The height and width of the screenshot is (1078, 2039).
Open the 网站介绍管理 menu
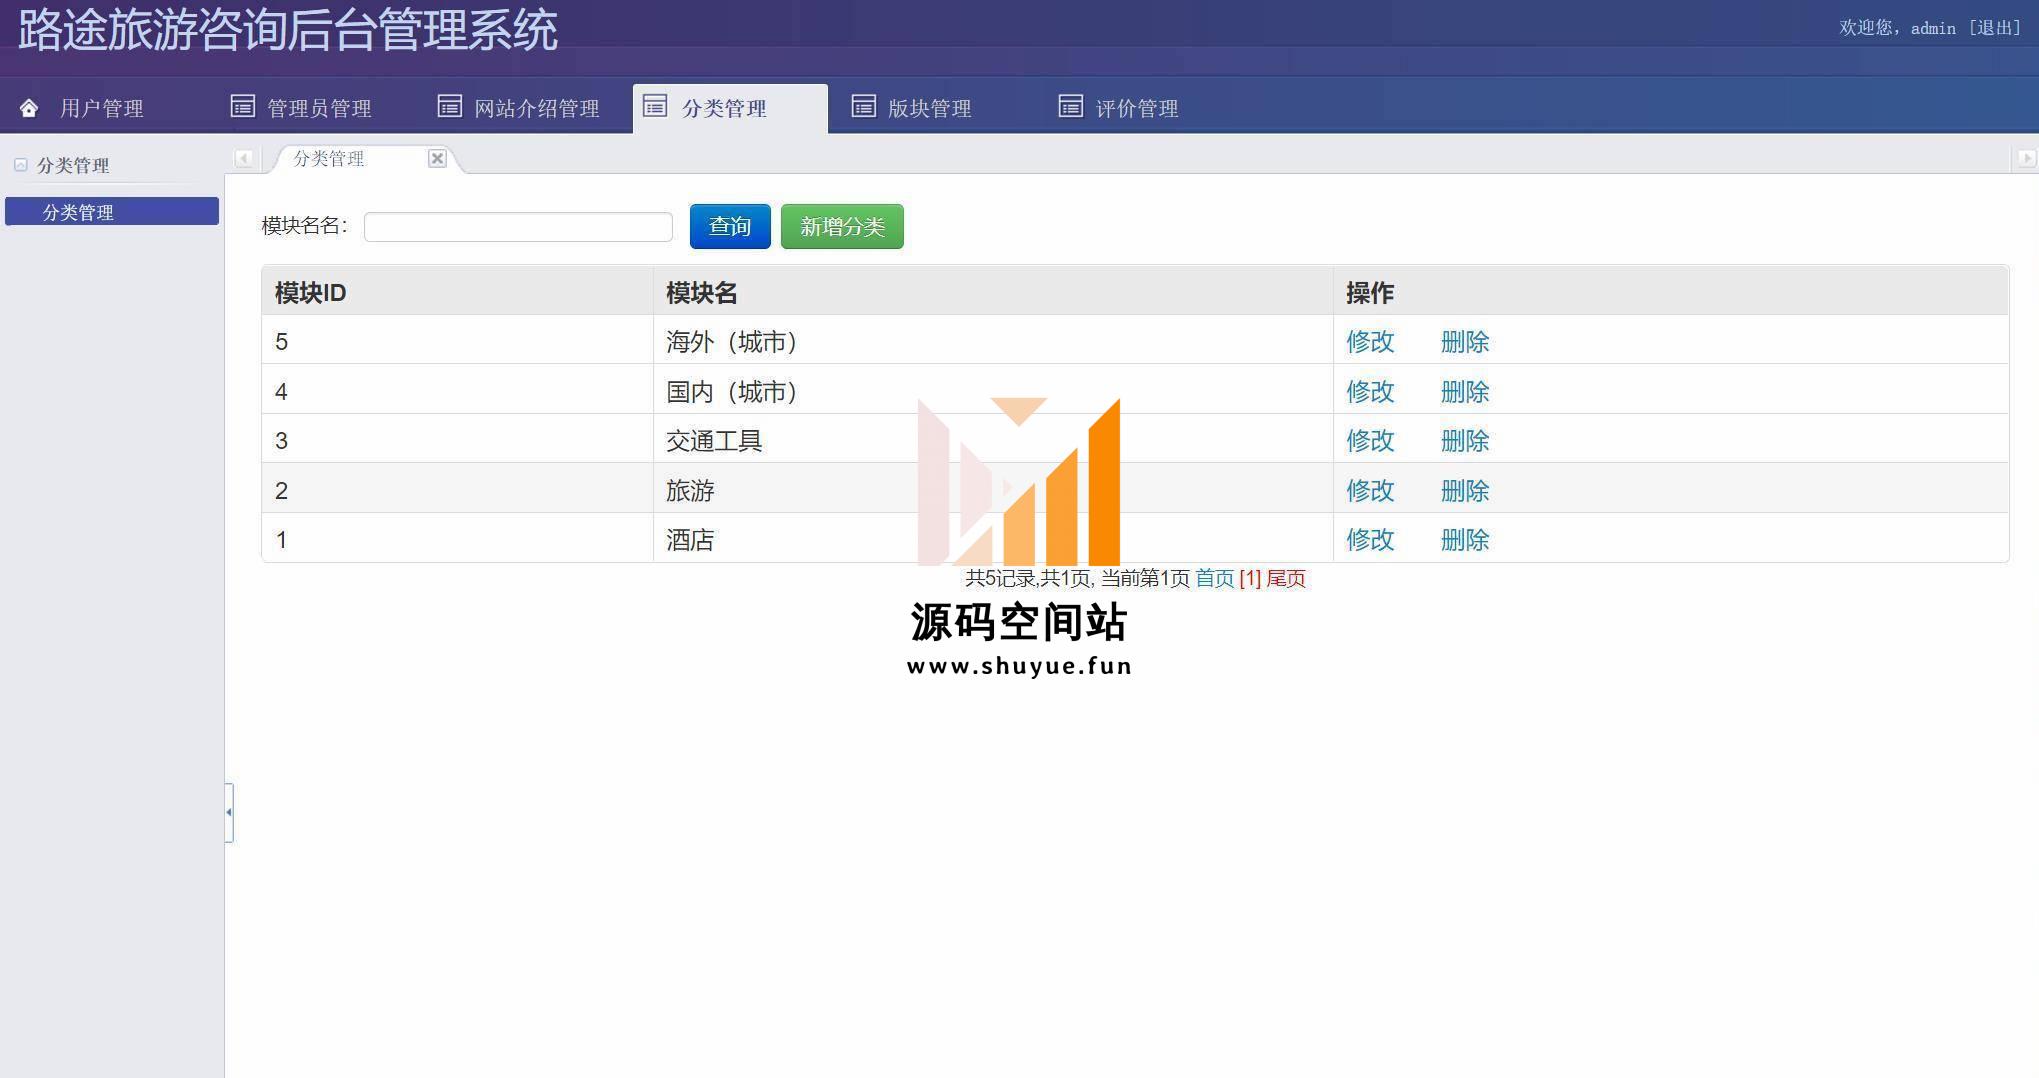coord(537,108)
